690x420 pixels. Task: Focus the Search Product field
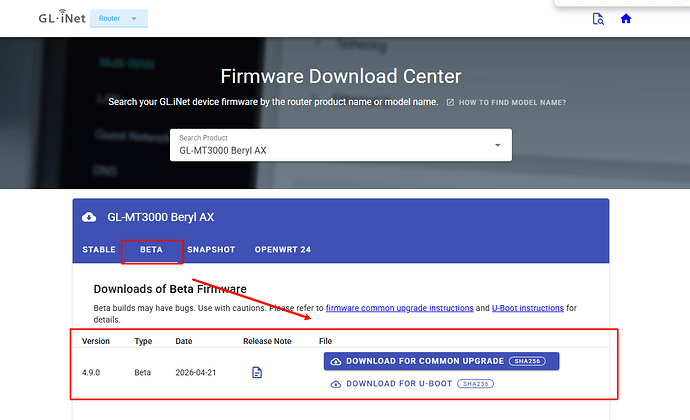tap(341, 145)
